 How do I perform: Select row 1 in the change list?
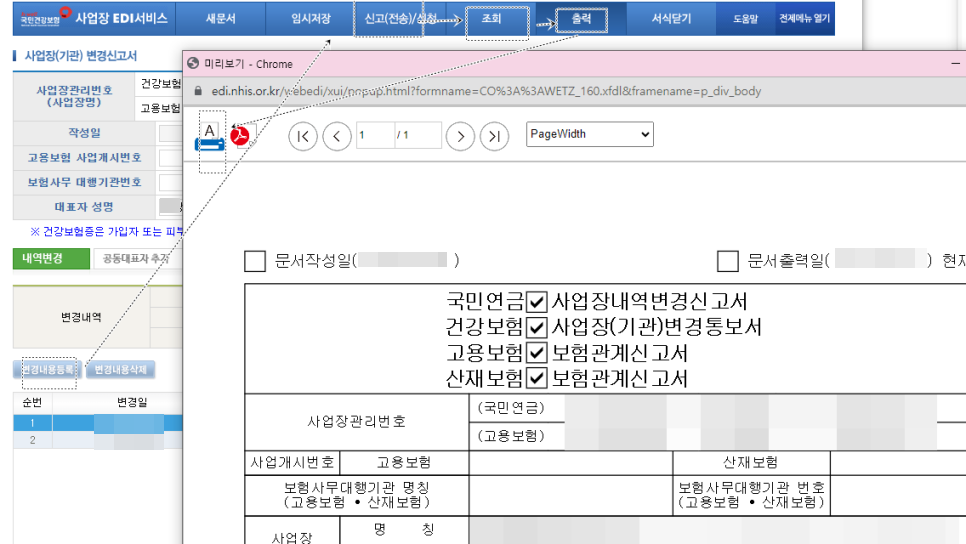(x=98, y=423)
